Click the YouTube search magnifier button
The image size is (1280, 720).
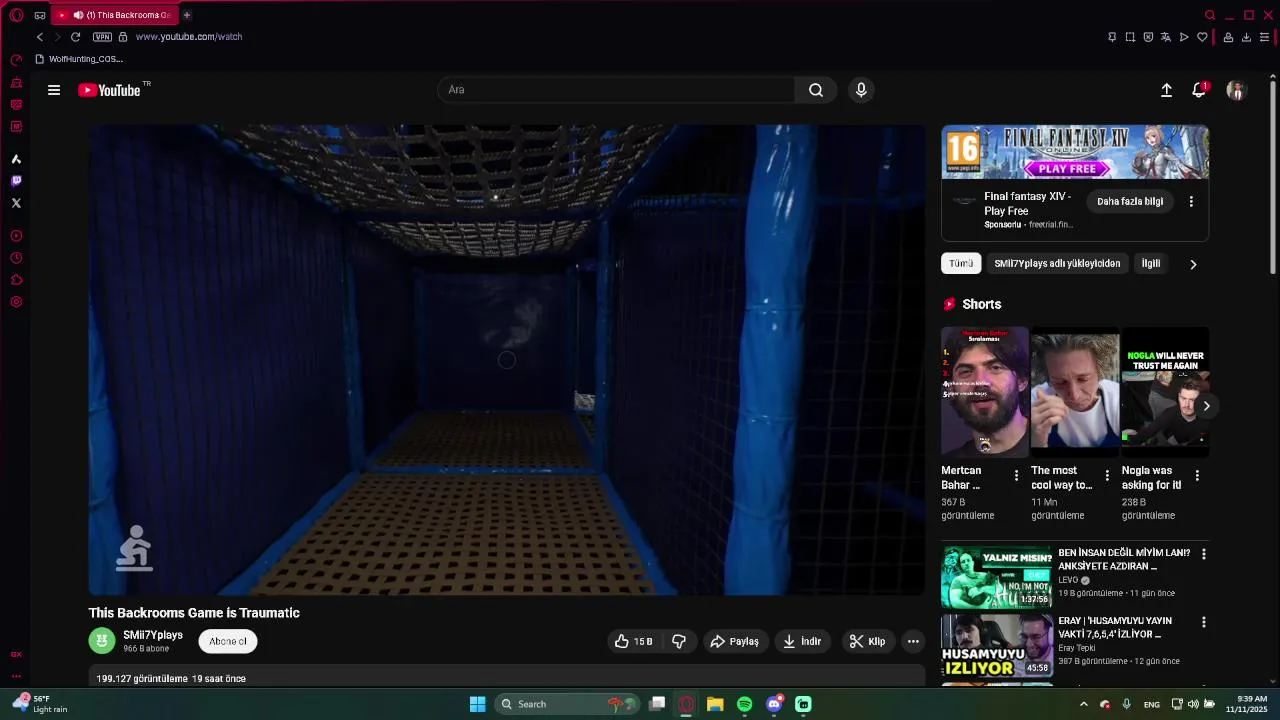816,90
